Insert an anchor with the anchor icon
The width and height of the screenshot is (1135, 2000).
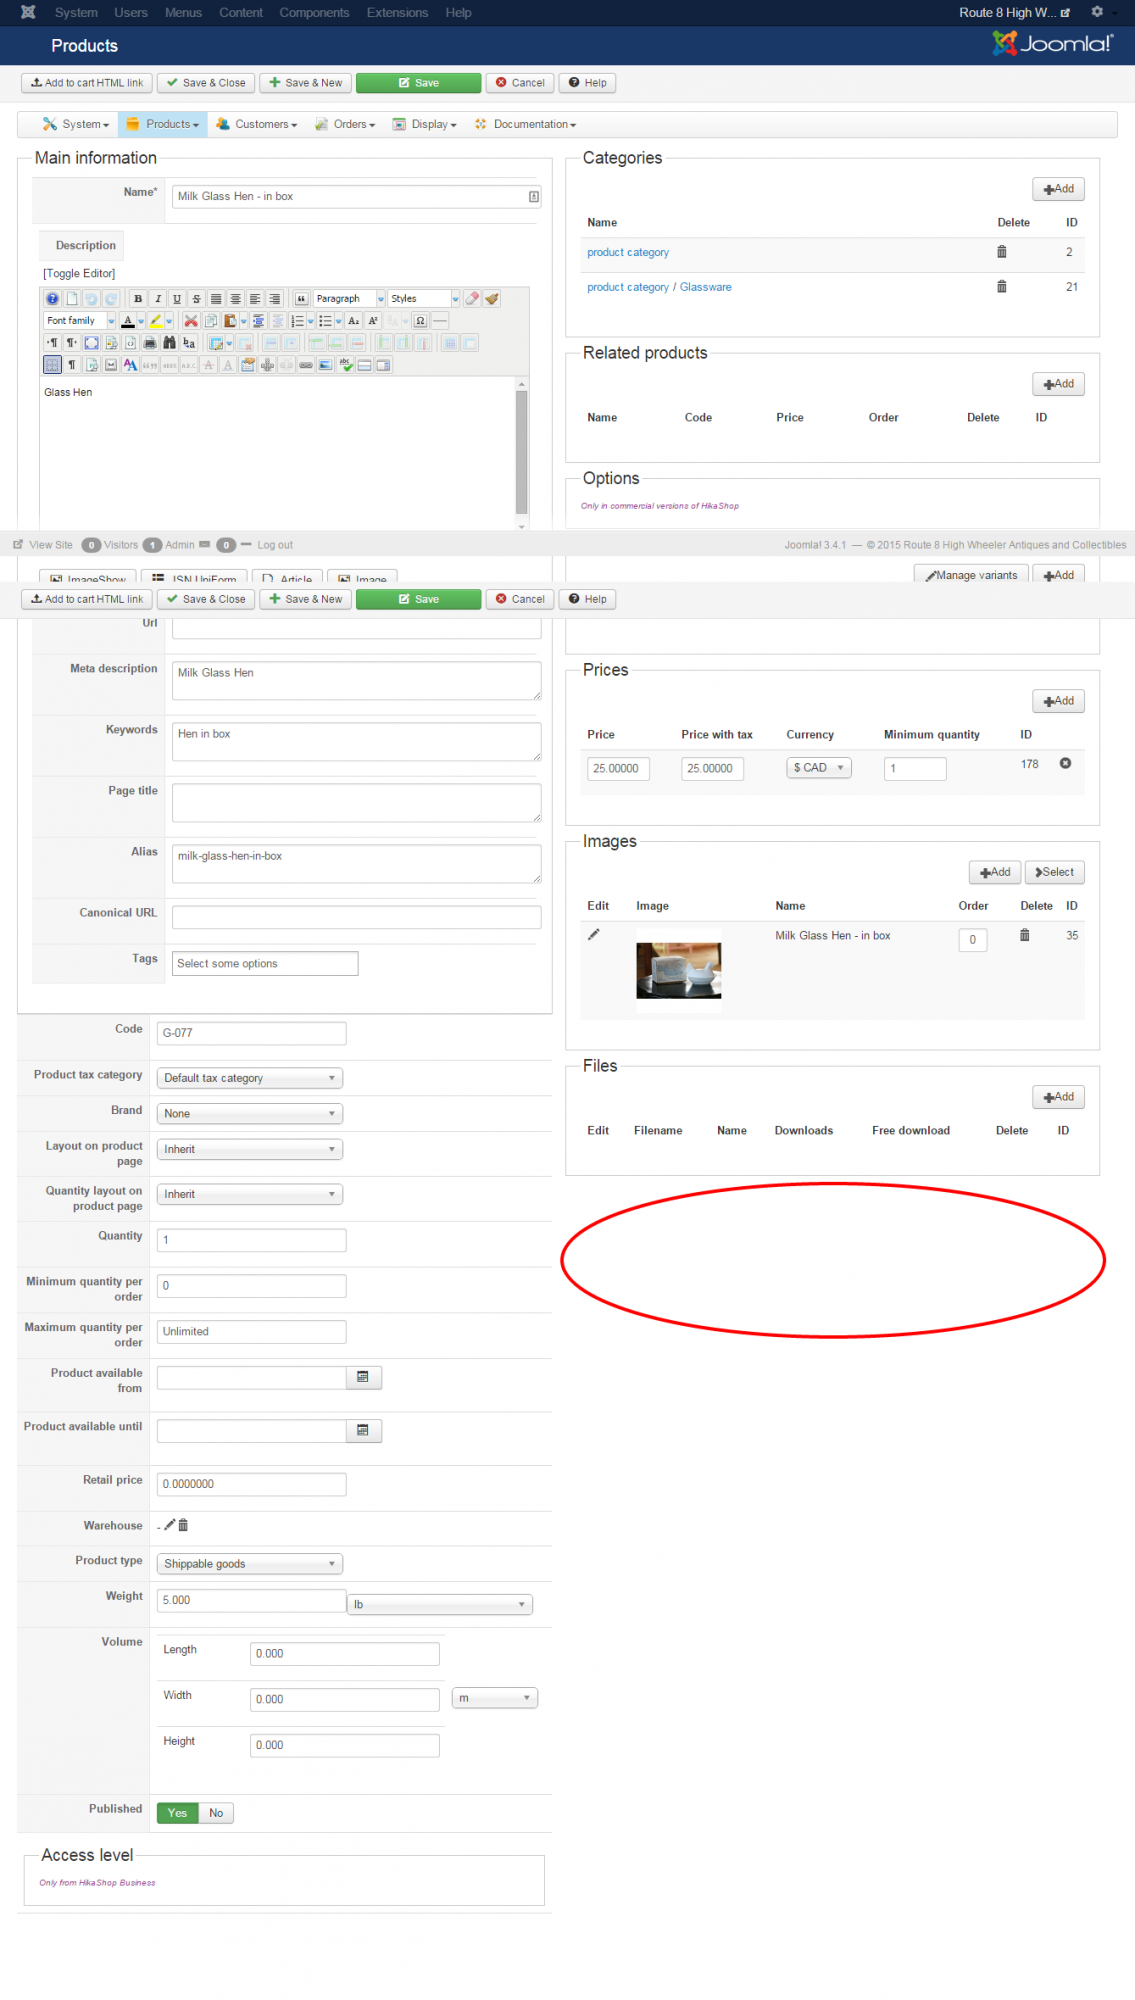click(x=267, y=365)
